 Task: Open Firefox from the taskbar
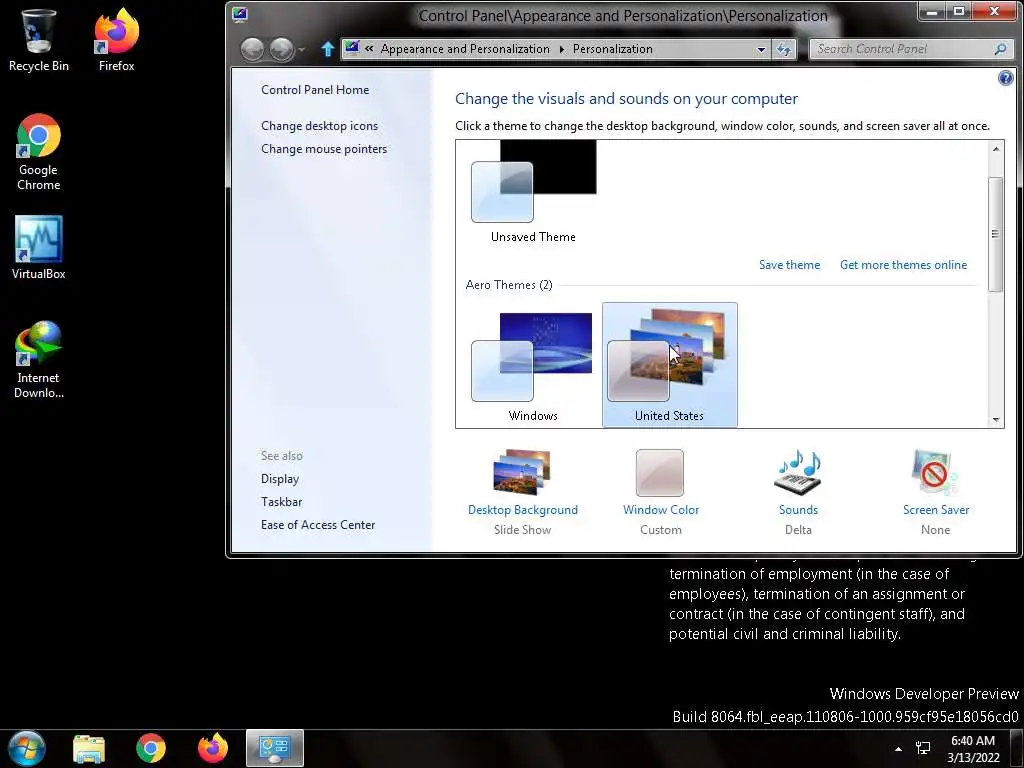[213, 748]
